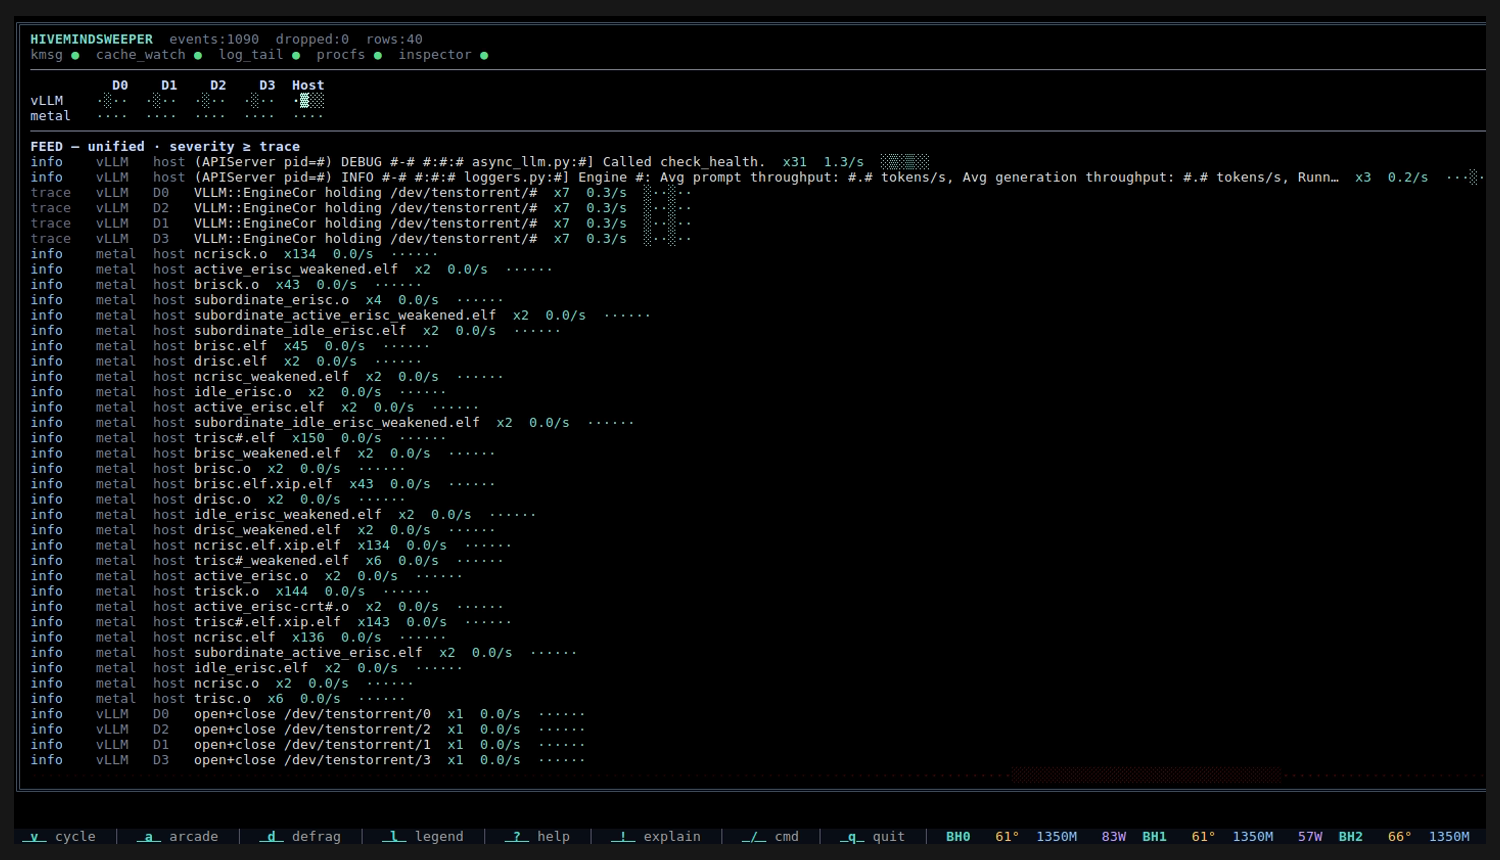Click the green status dot after inspector
The height and width of the screenshot is (860, 1500).
click(484, 55)
